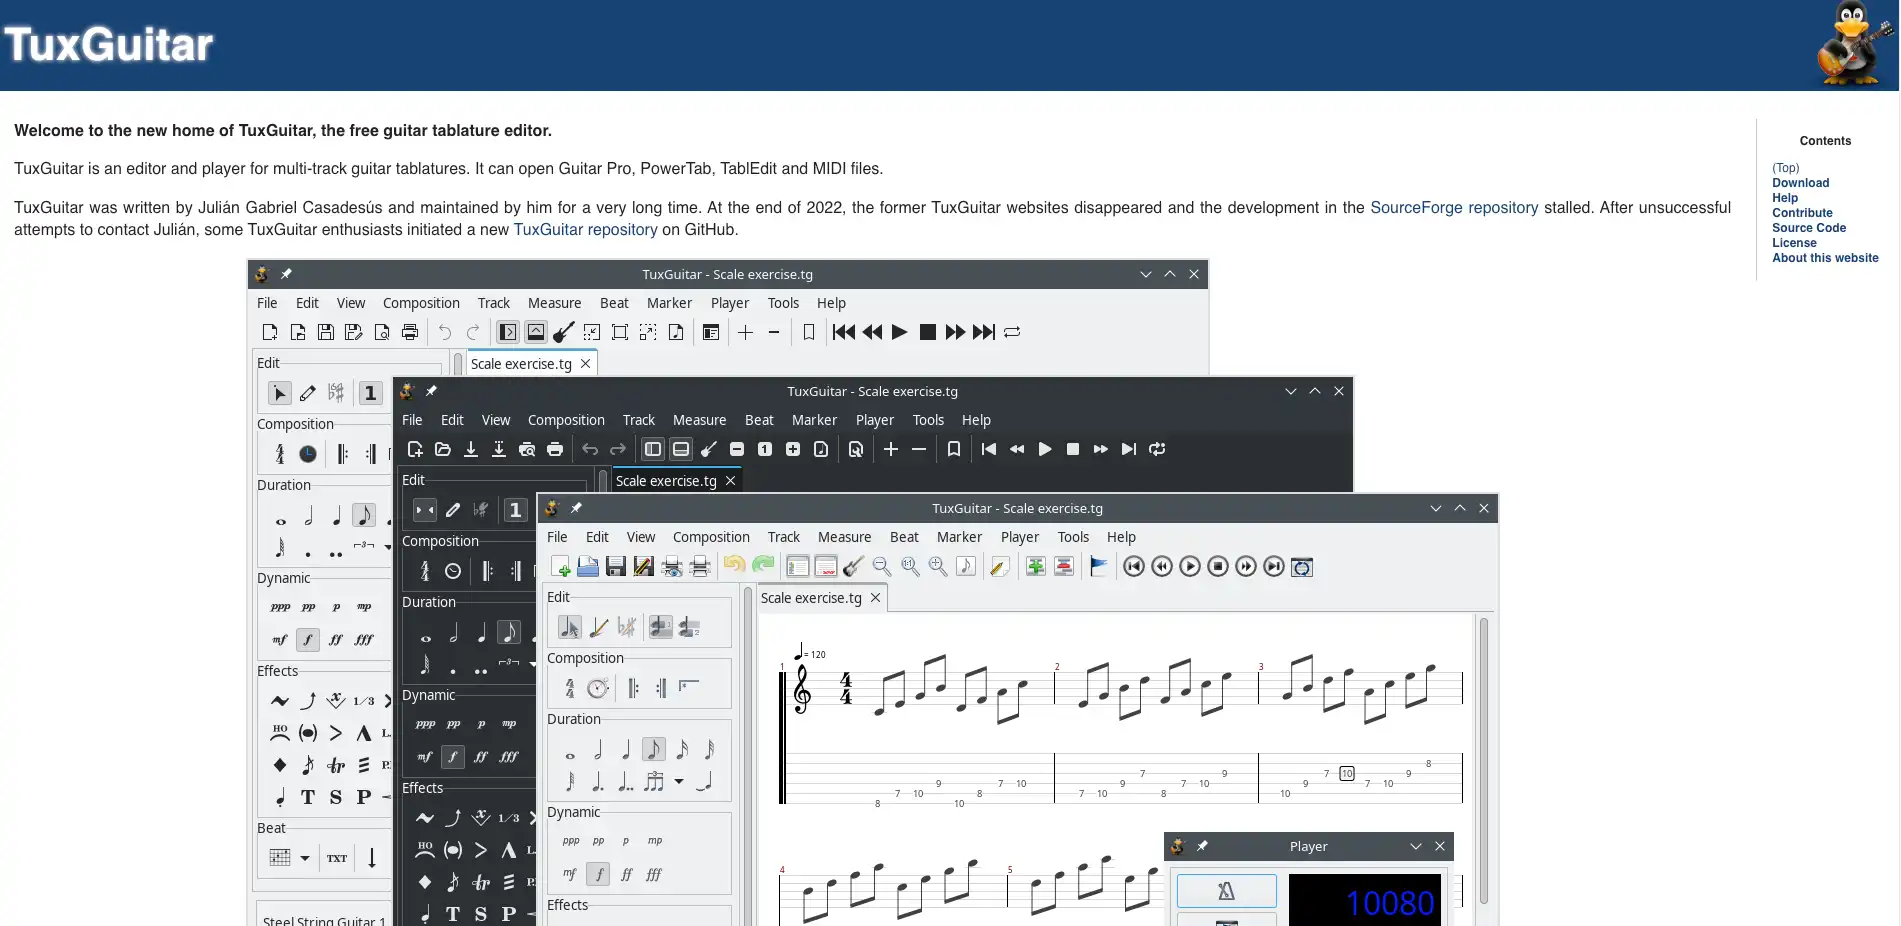Click Play button in front window transport
Viewport: 1901px width, 926px height.
pos(1190,567)
